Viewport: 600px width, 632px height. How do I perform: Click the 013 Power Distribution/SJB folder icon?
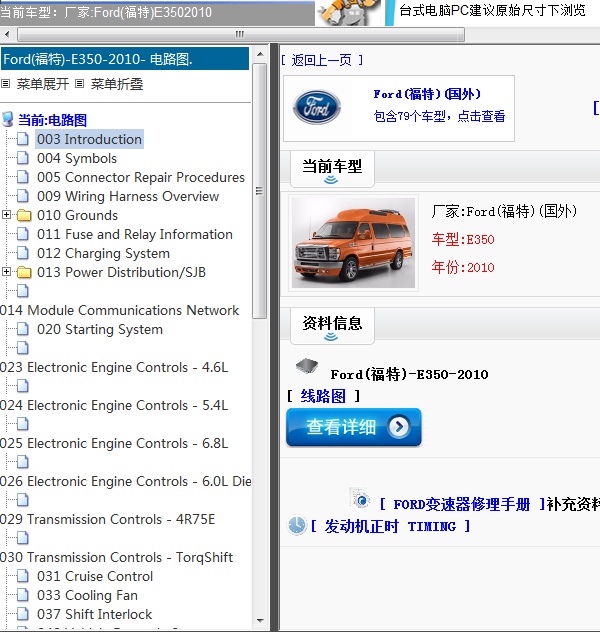24,272
